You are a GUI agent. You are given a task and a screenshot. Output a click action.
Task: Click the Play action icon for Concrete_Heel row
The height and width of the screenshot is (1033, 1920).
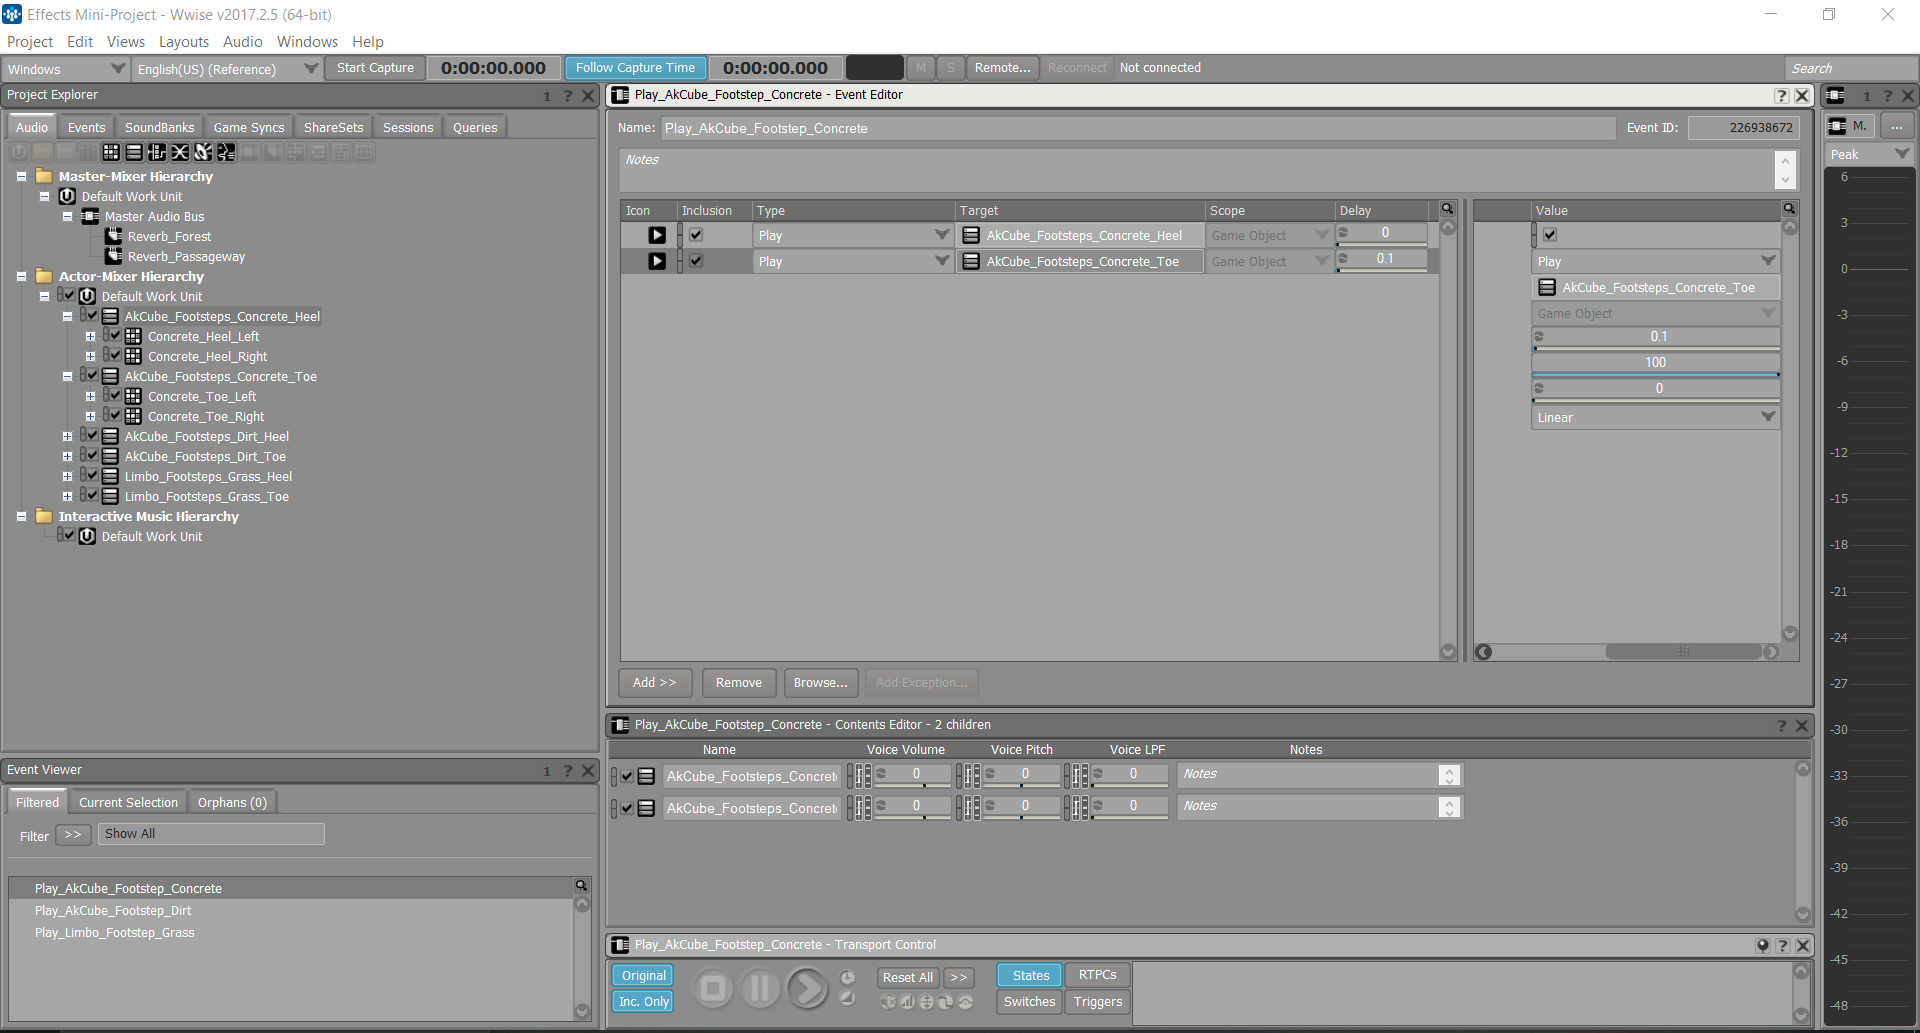tap(657, 235)
